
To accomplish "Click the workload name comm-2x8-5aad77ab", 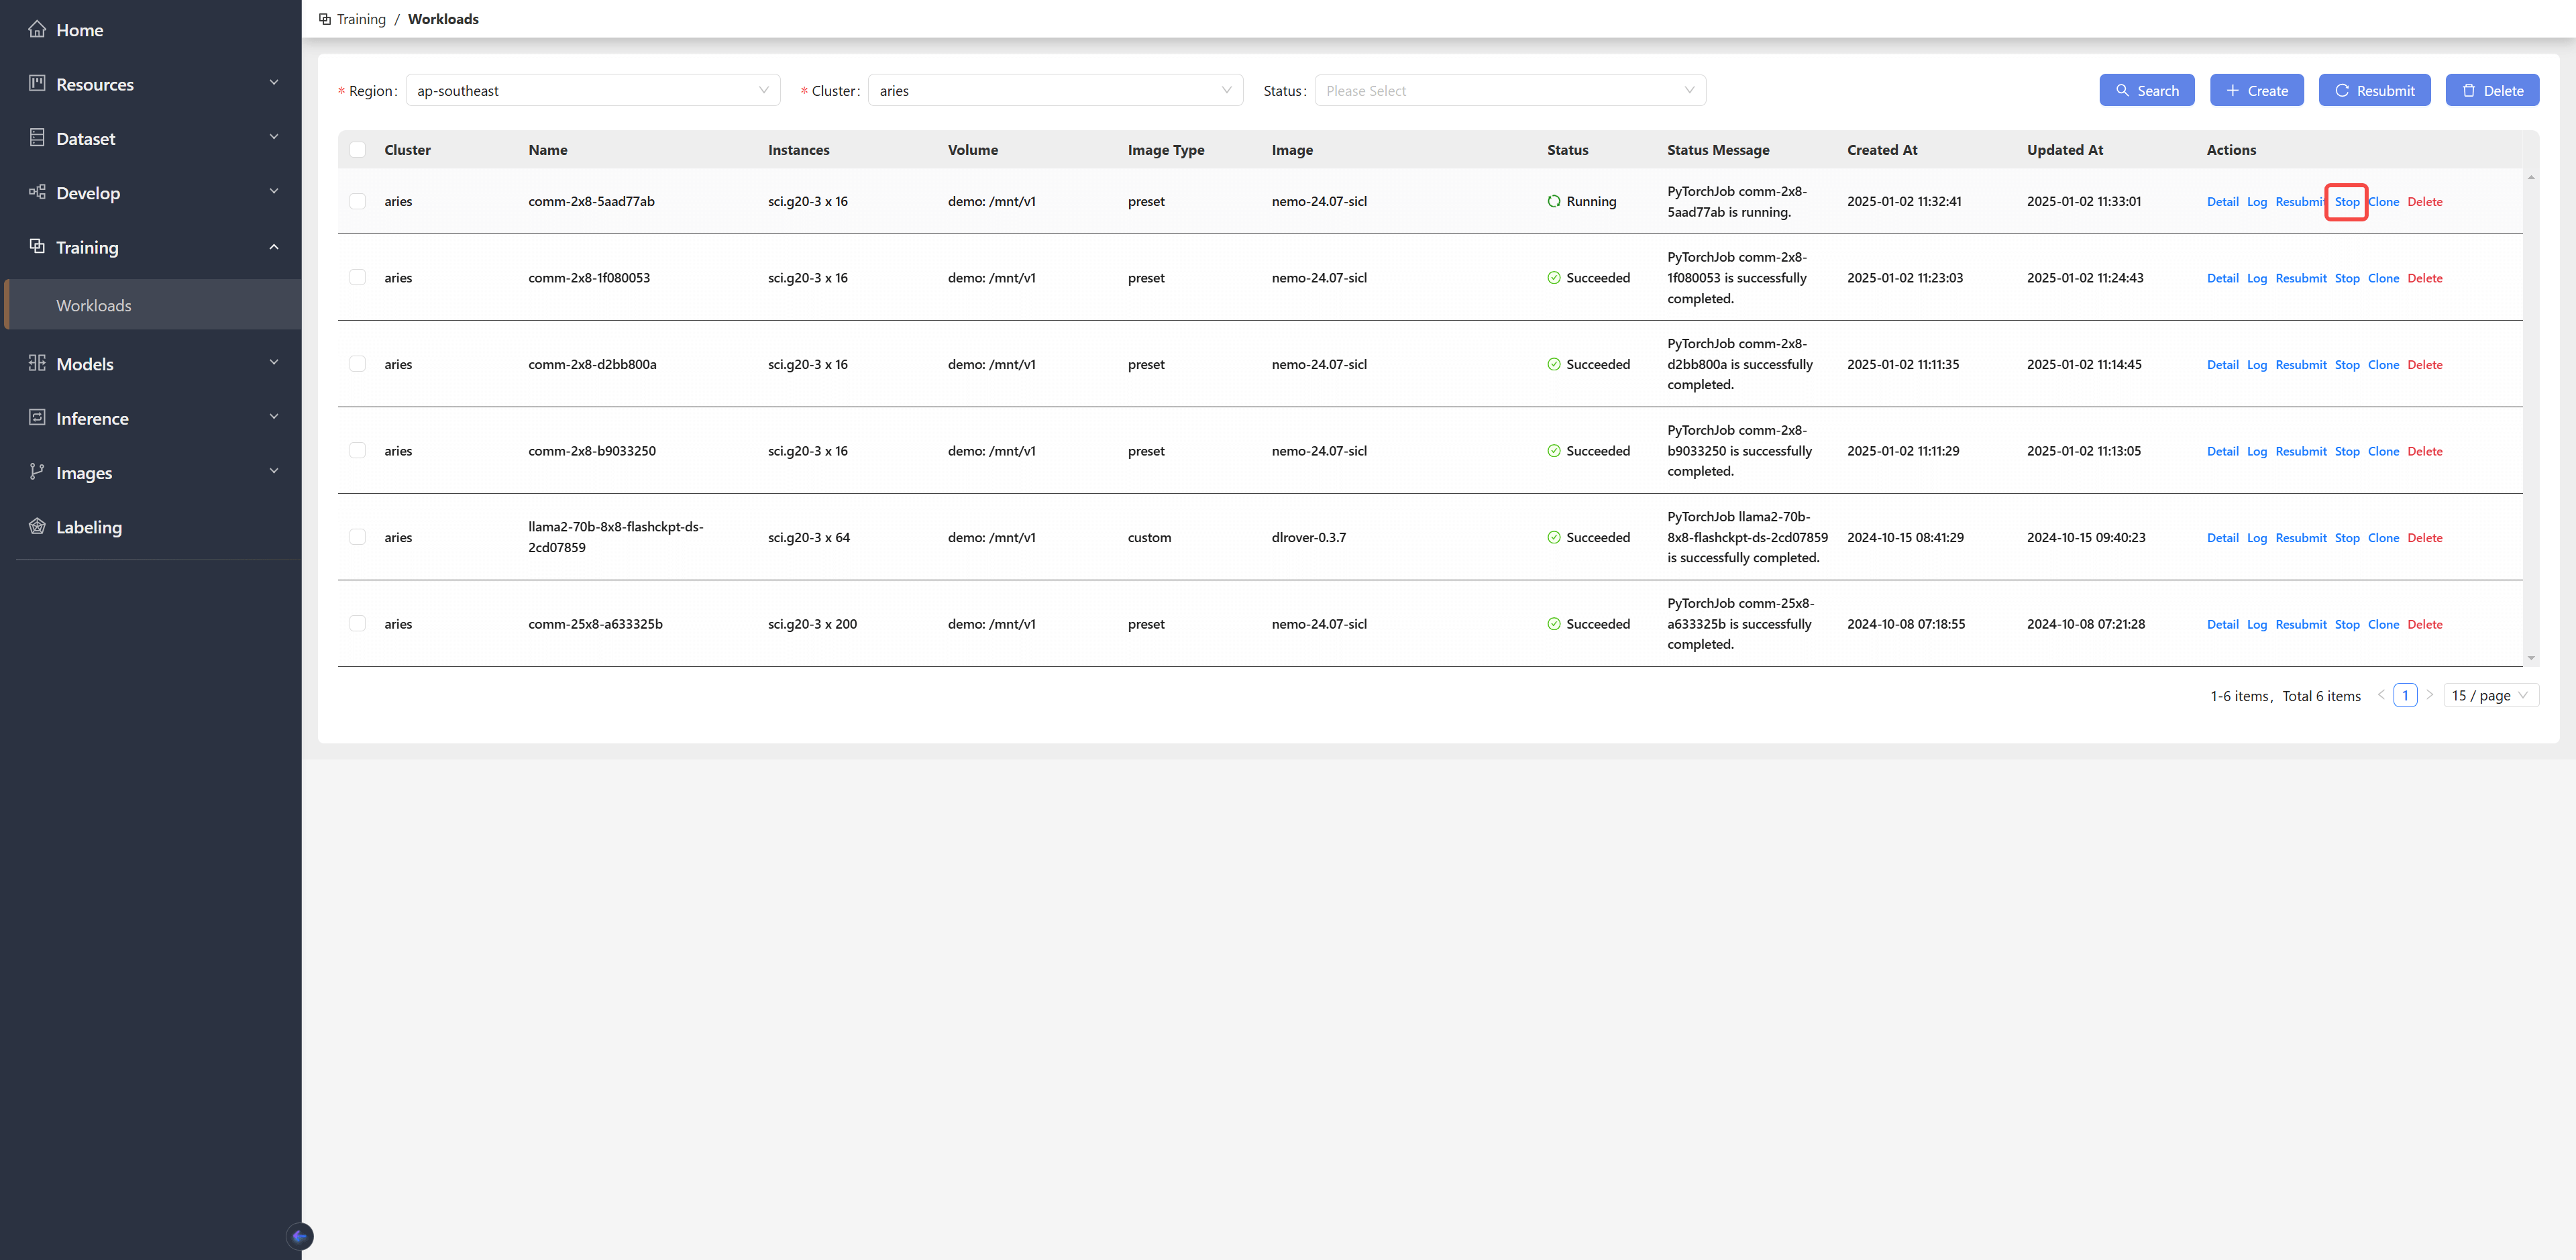I will pyautogui.click(x=591, y=201).
